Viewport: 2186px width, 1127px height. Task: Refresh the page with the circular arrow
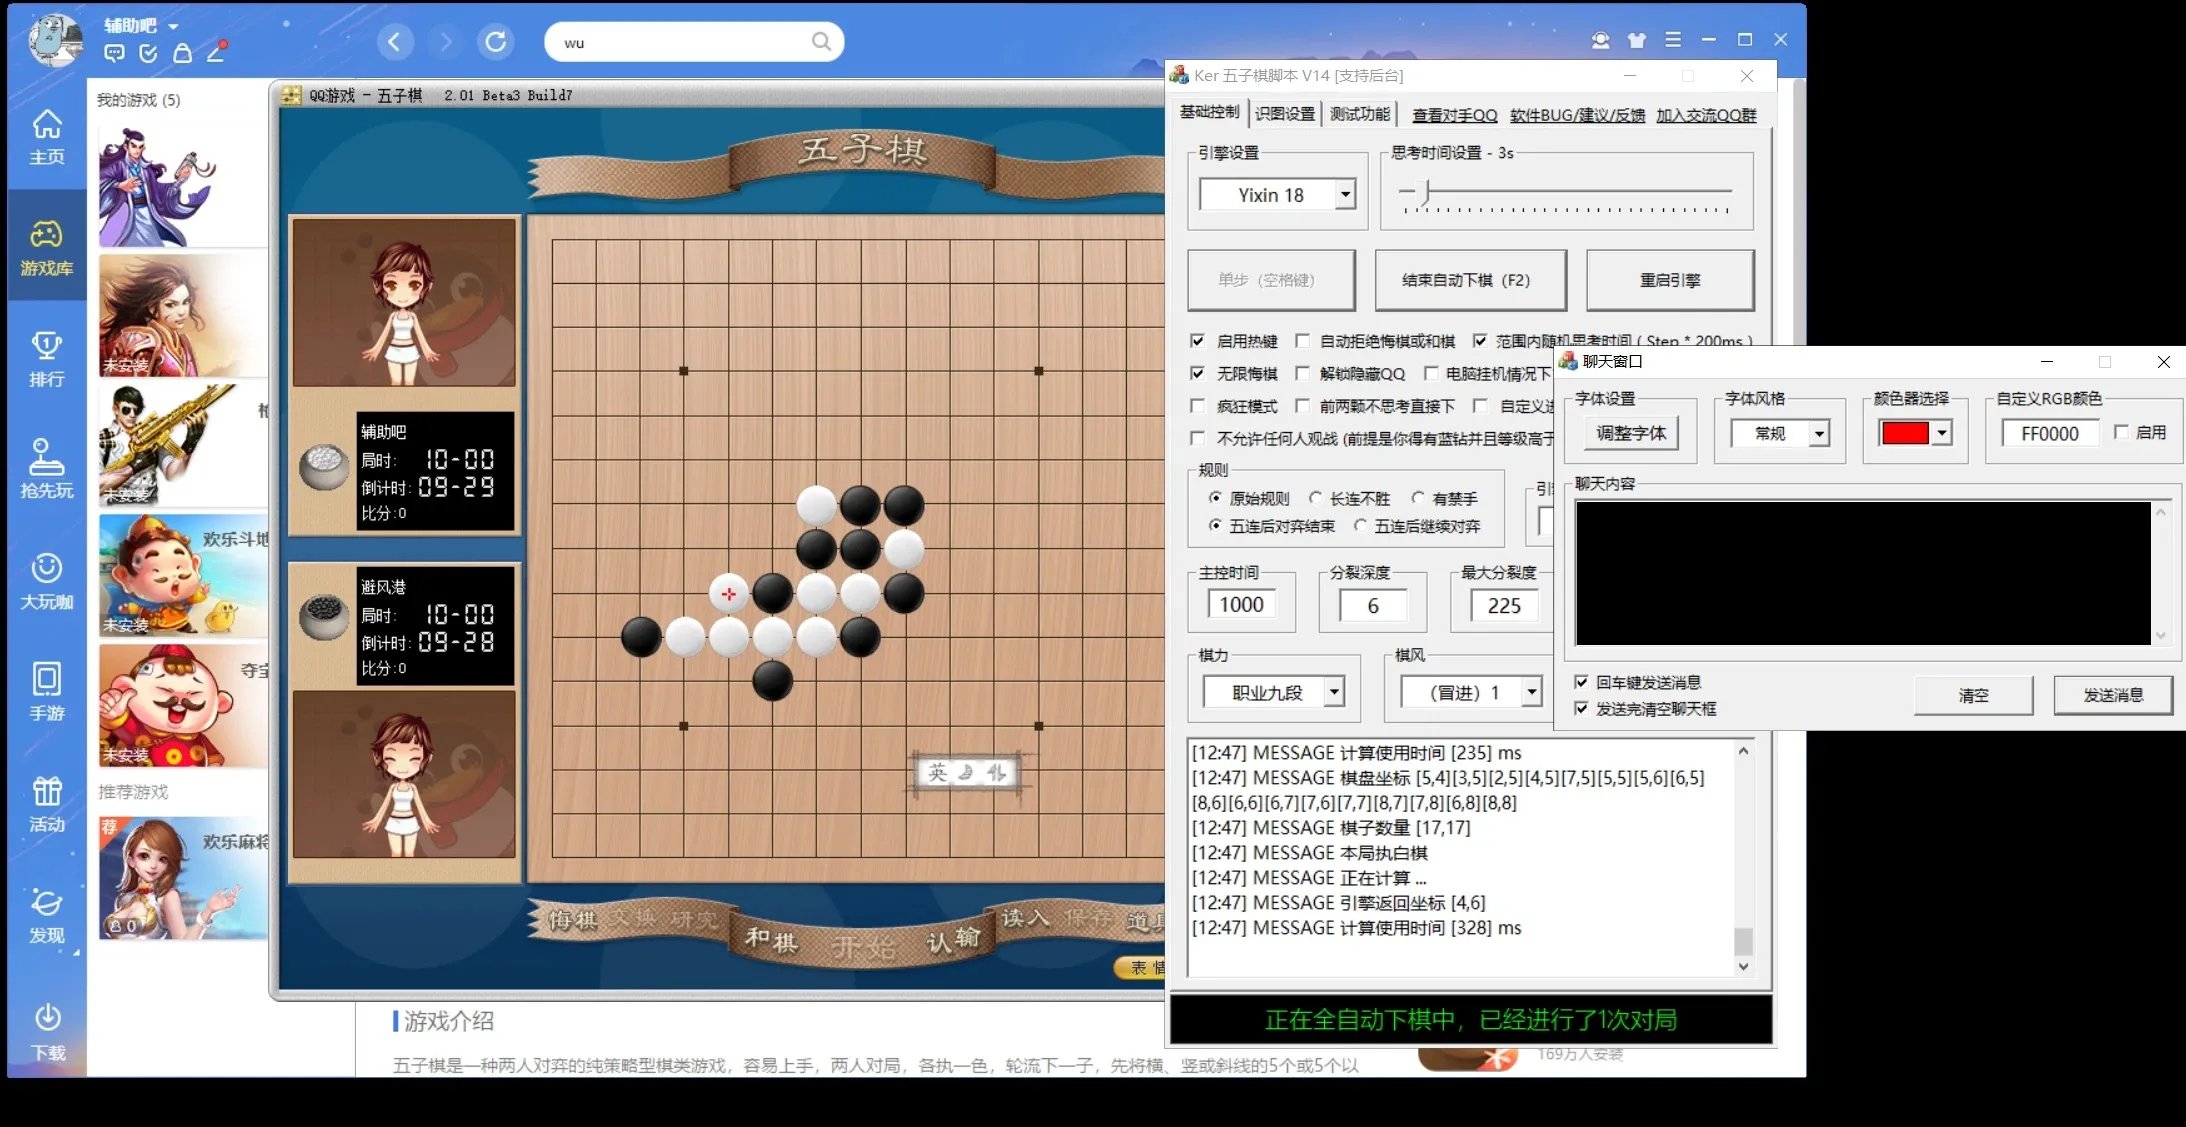pos(495,41)
